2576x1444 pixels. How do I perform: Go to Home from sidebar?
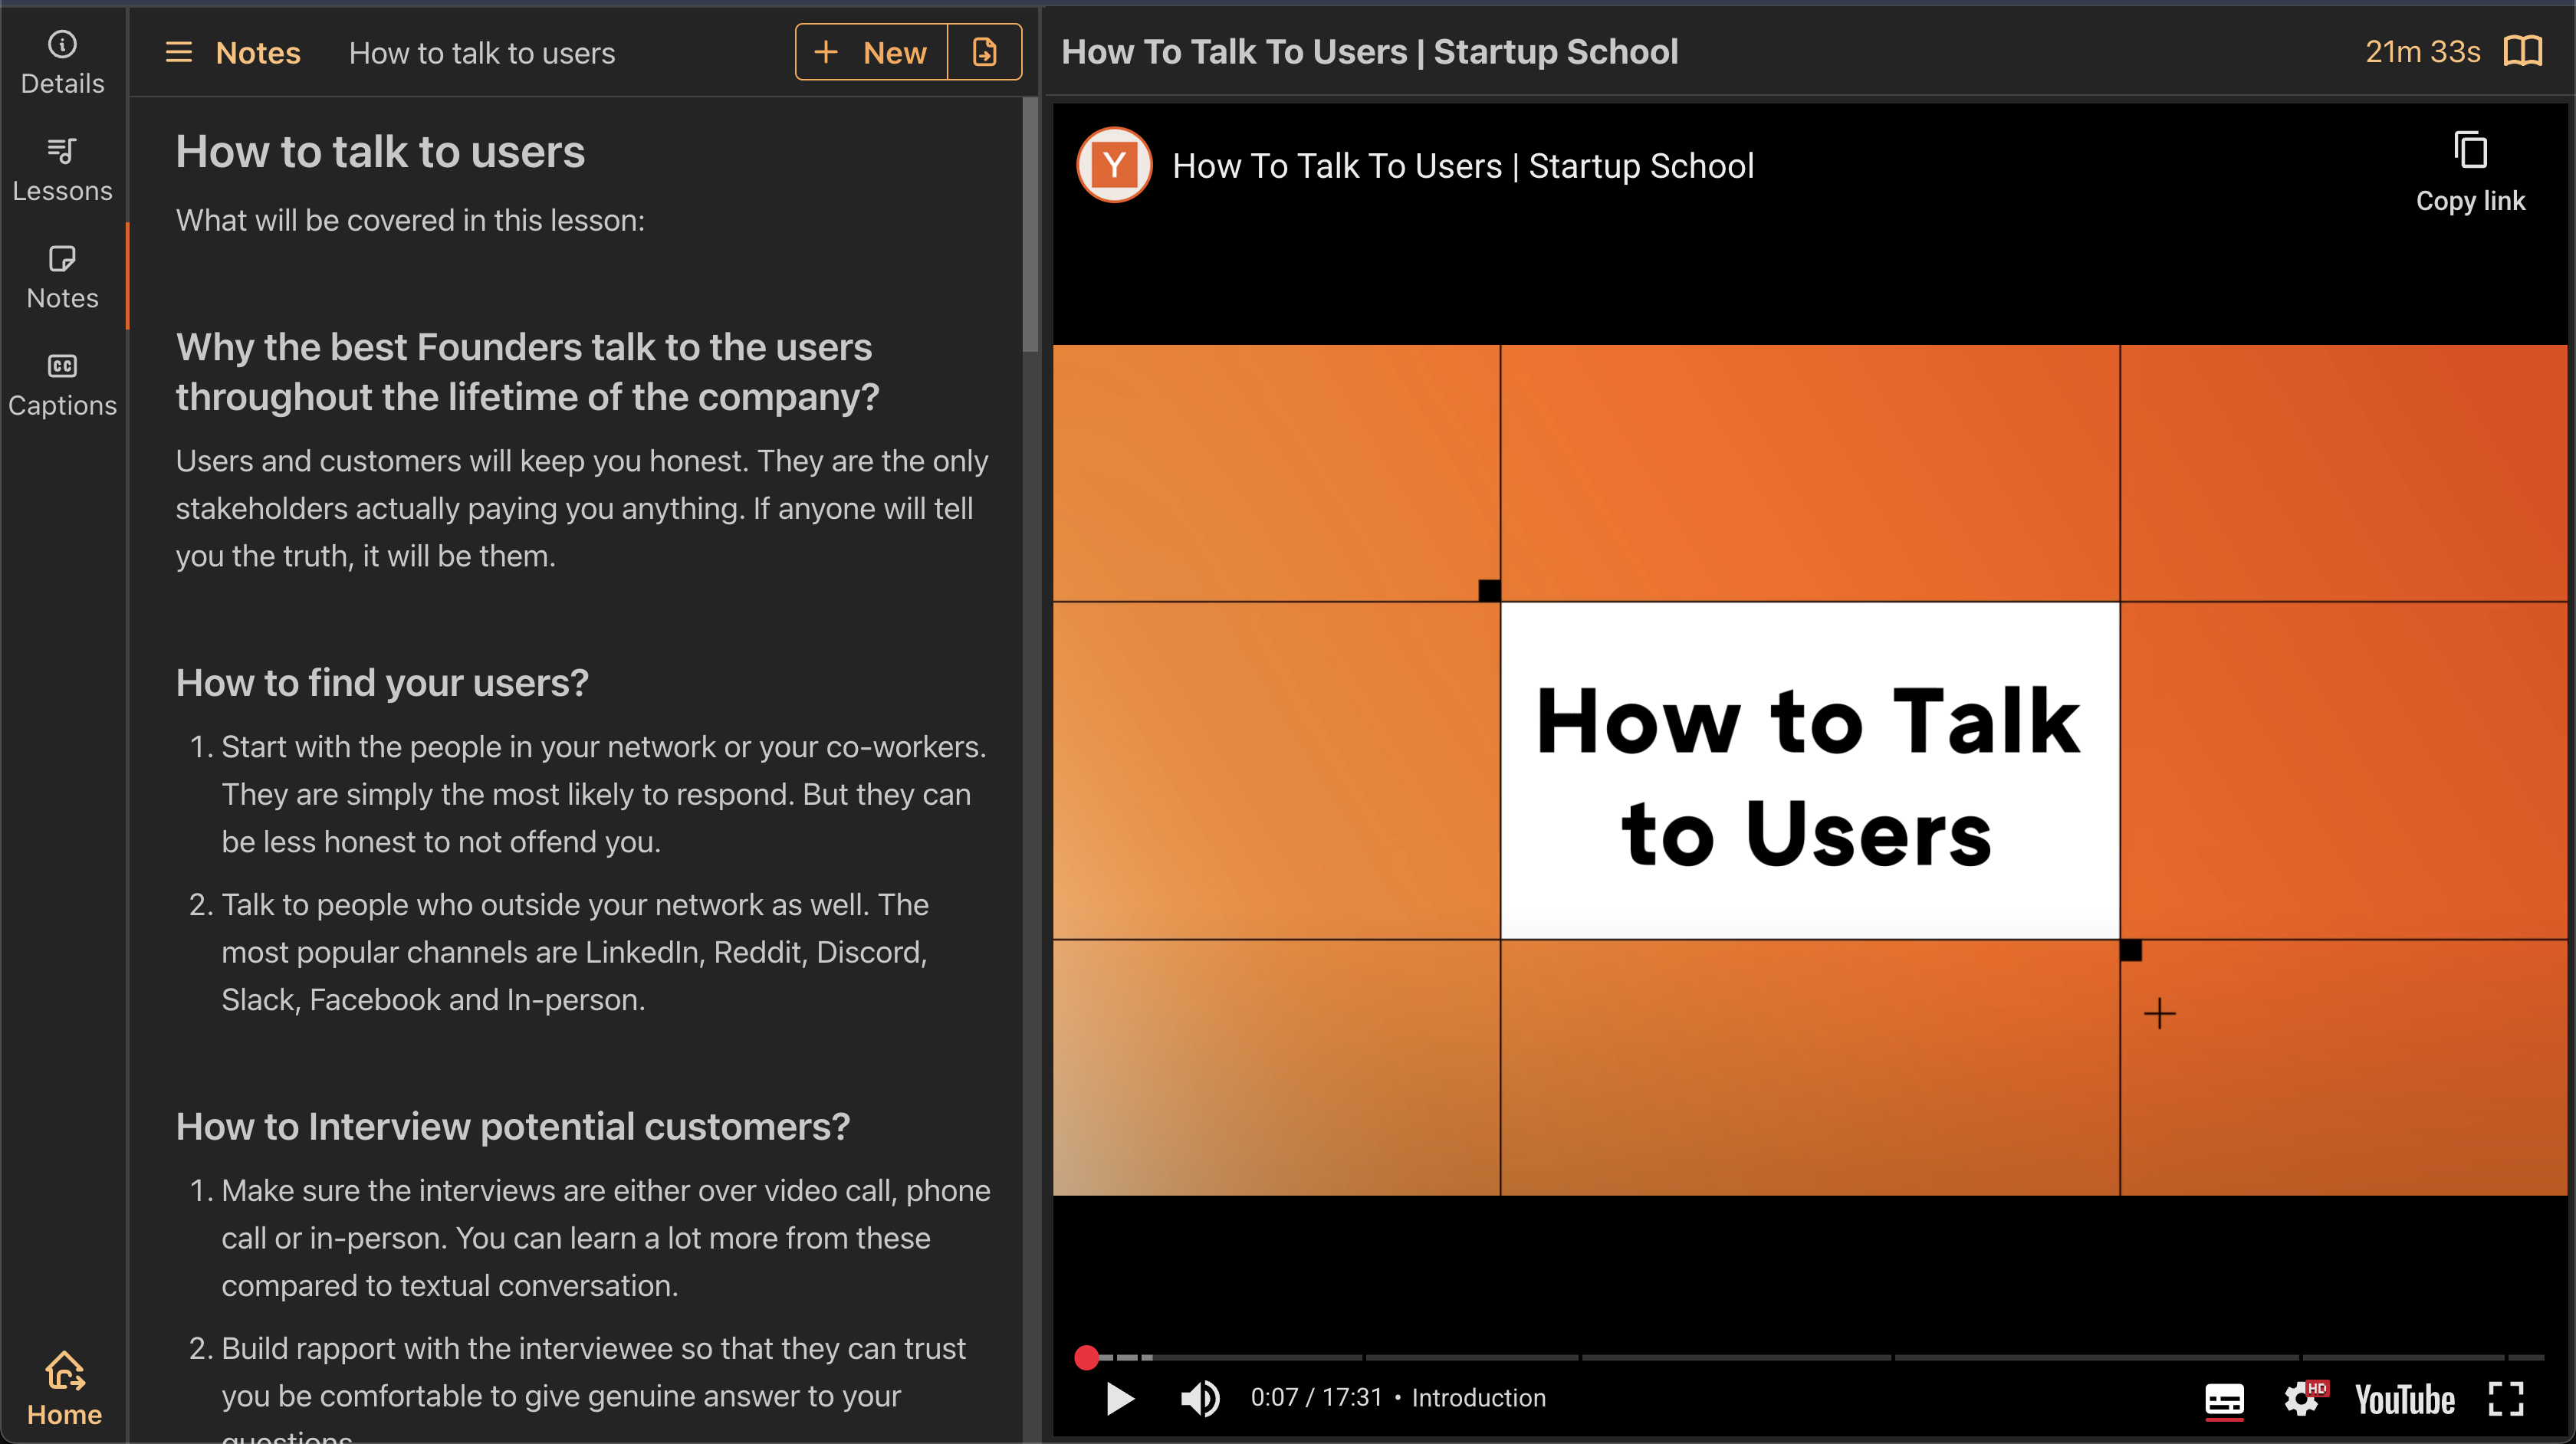pos(64,1388)
